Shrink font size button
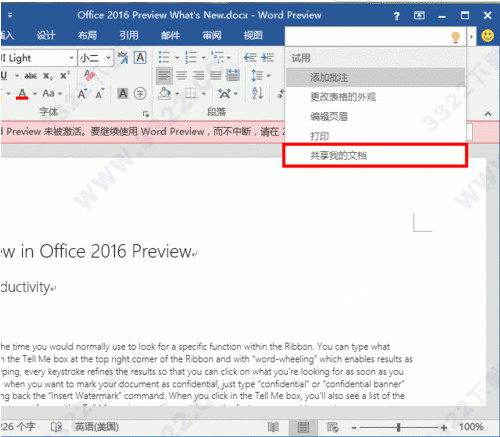This screenshot has width=500, height=437. click(100, 94)
